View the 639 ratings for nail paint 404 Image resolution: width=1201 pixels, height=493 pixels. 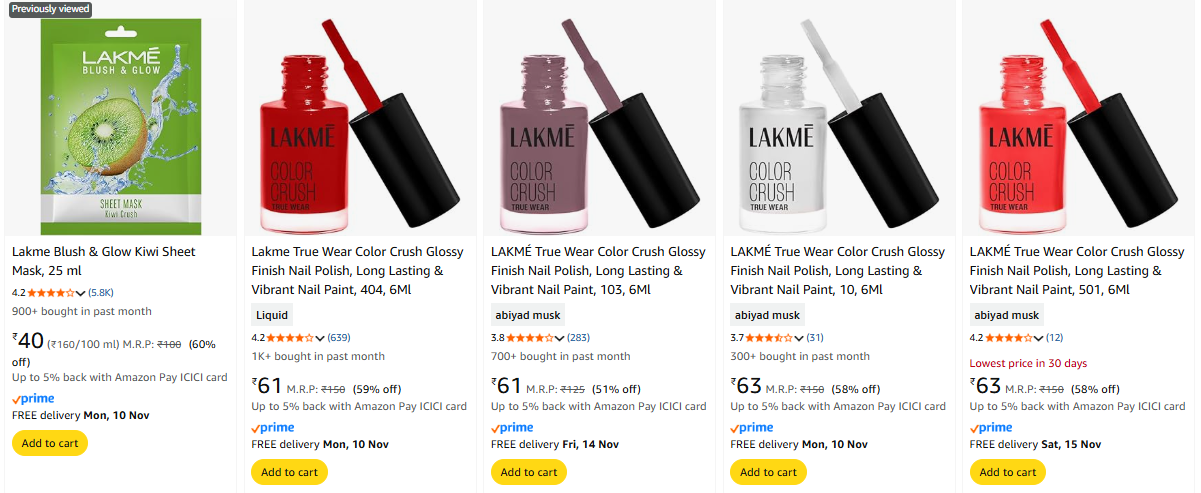pos(339,338)
